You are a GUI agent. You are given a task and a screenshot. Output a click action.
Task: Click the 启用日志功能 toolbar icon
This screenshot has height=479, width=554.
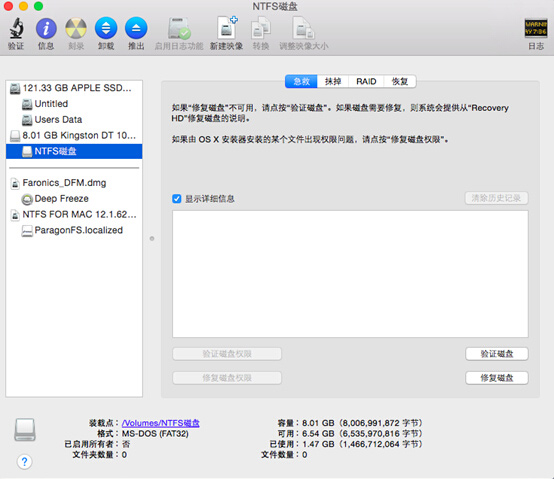point(179,29)
